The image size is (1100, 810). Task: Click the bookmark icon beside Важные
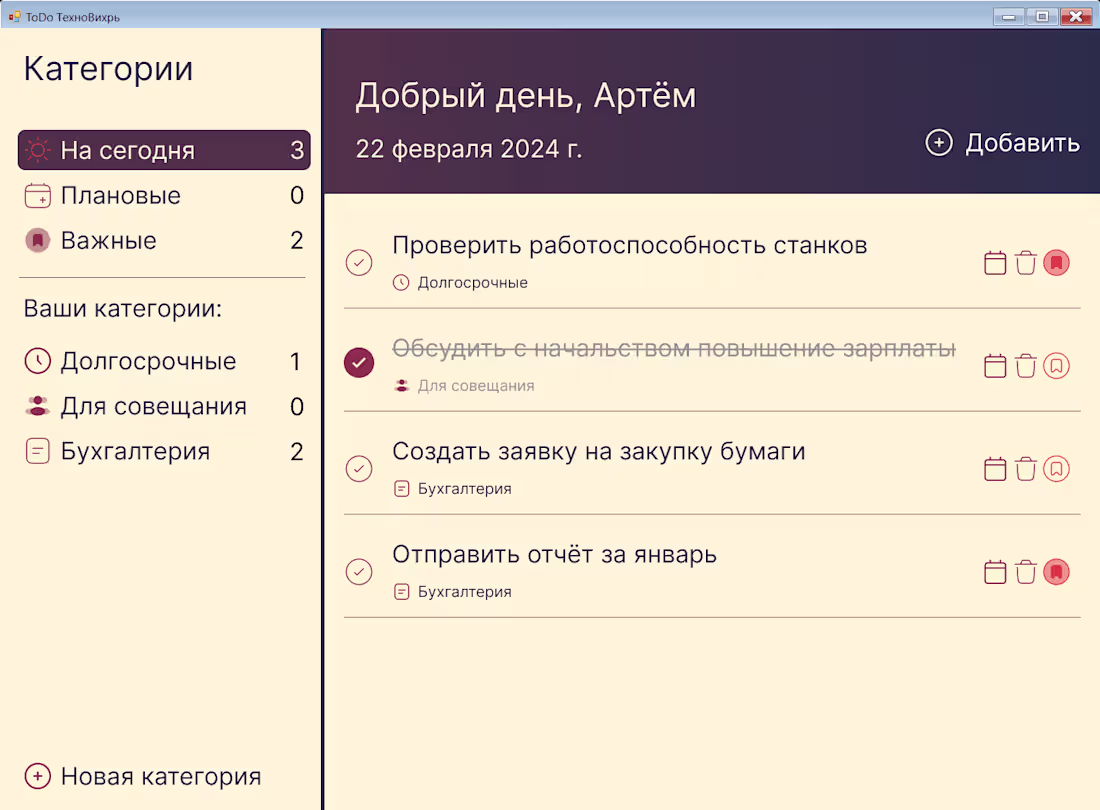coord(37,240)
